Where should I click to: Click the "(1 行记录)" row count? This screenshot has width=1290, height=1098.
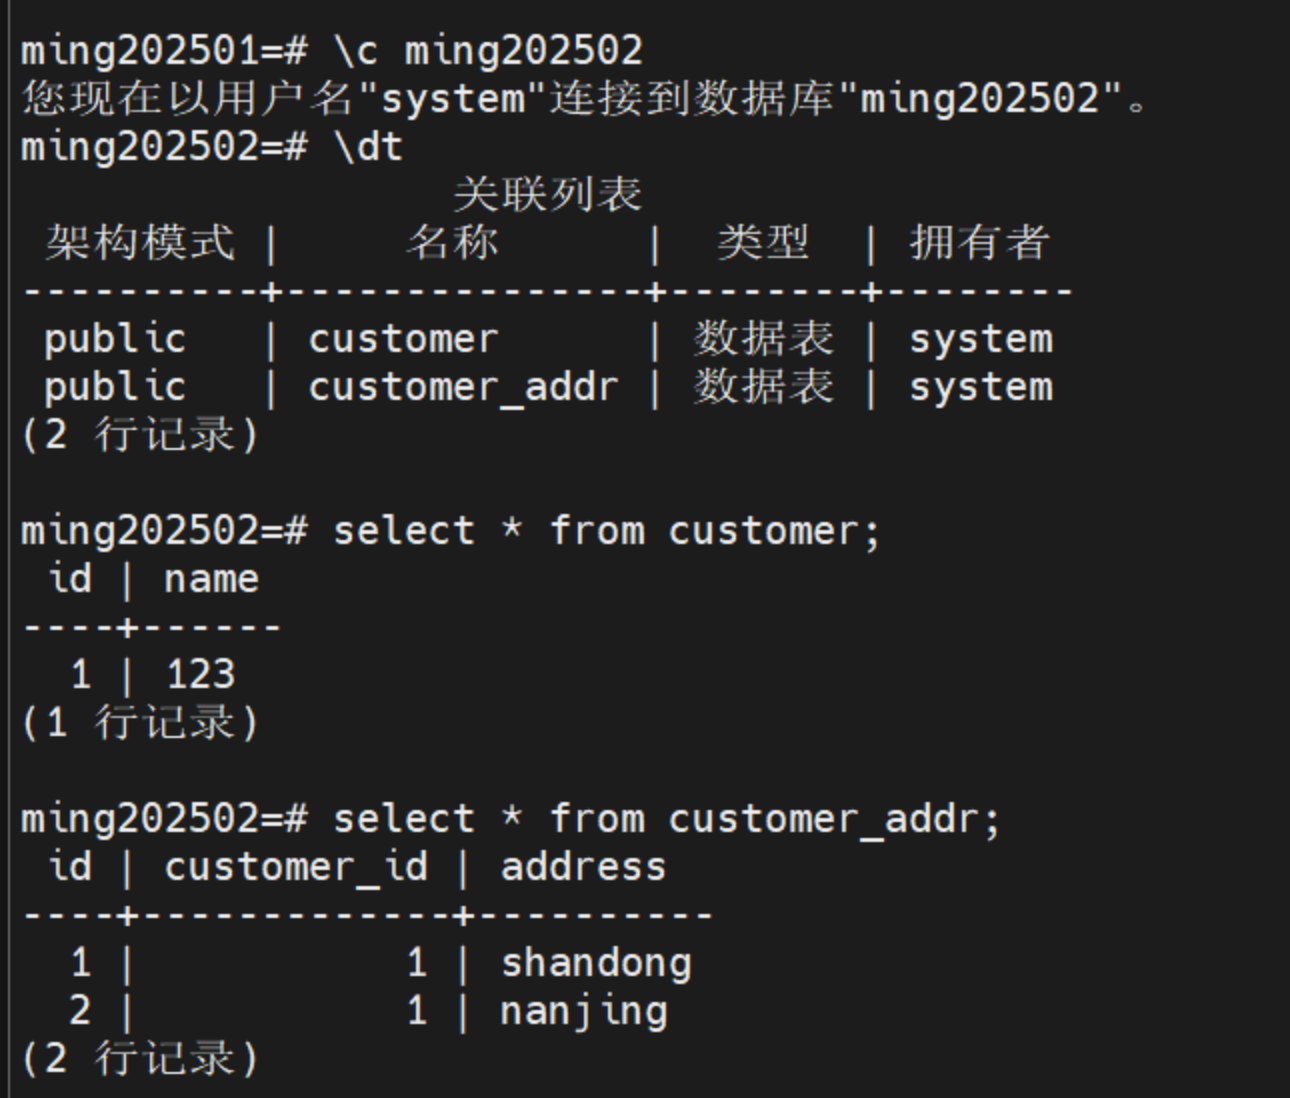point(140,722)
